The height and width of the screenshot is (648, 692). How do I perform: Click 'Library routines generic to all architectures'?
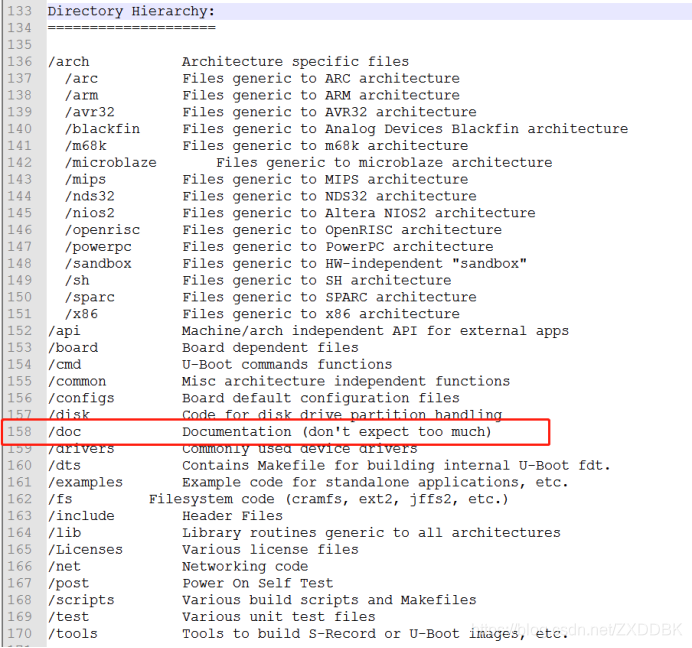click(x=371, y=532)
